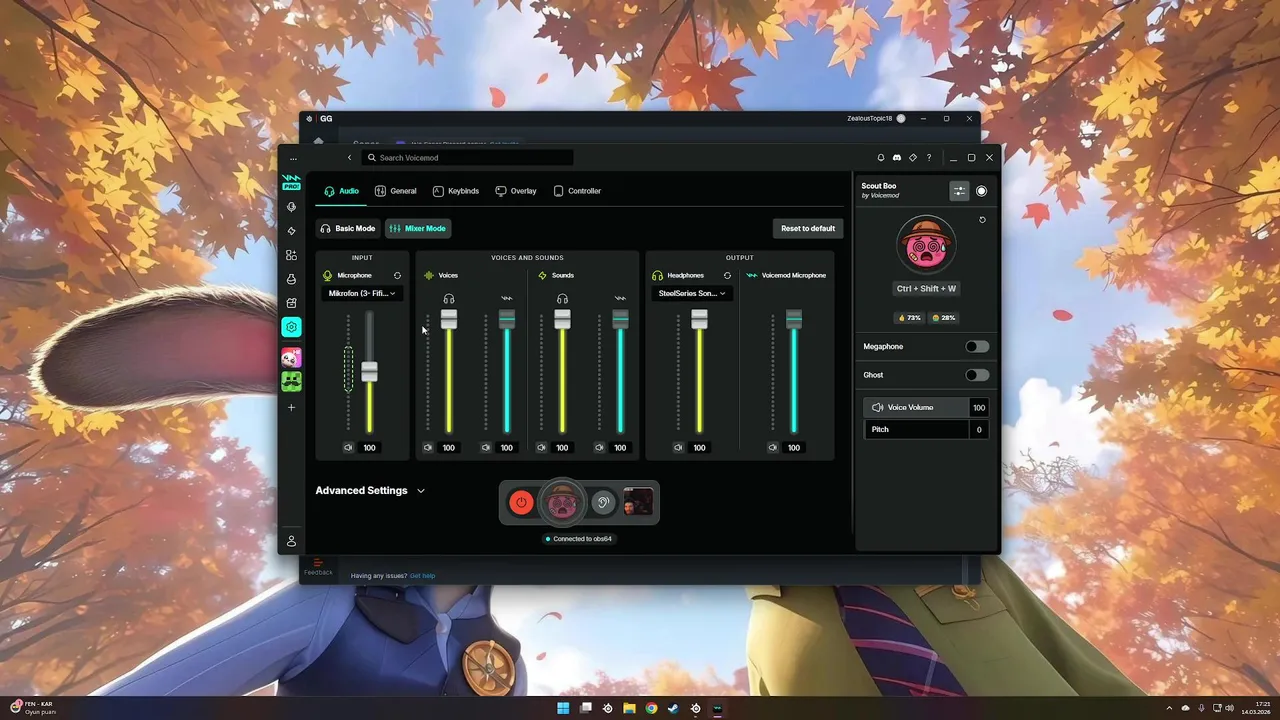Mute the Voicemod Microphone output channel

click(x=772, y=448)
